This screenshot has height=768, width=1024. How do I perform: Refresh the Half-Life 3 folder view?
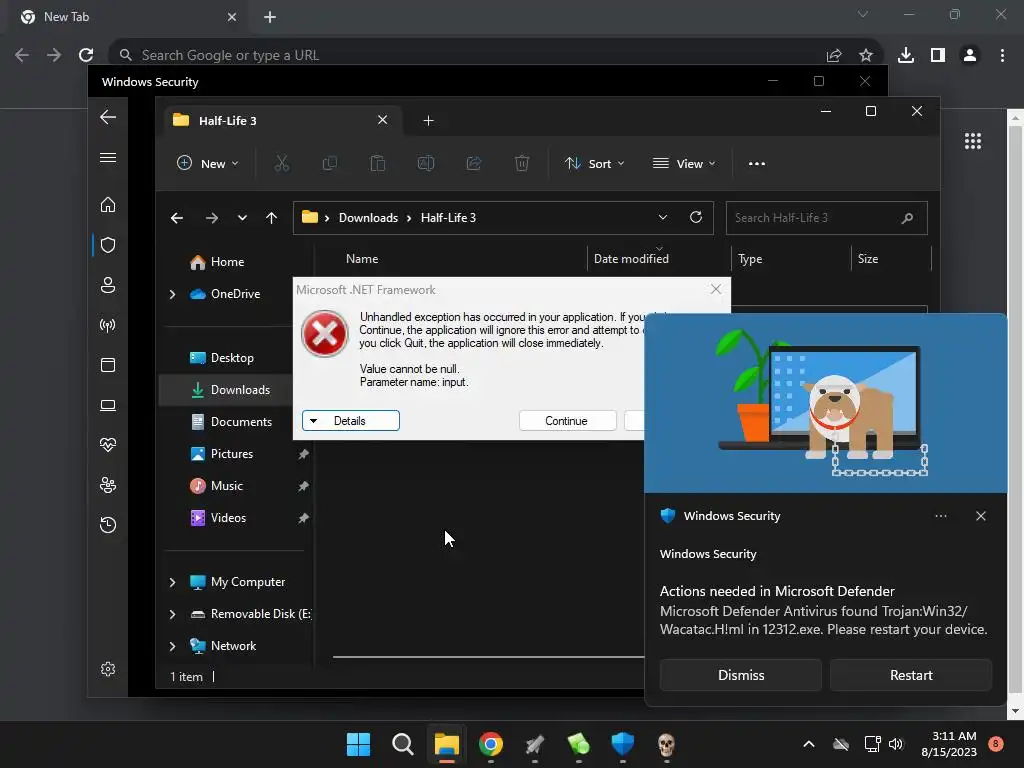(696, 217)
